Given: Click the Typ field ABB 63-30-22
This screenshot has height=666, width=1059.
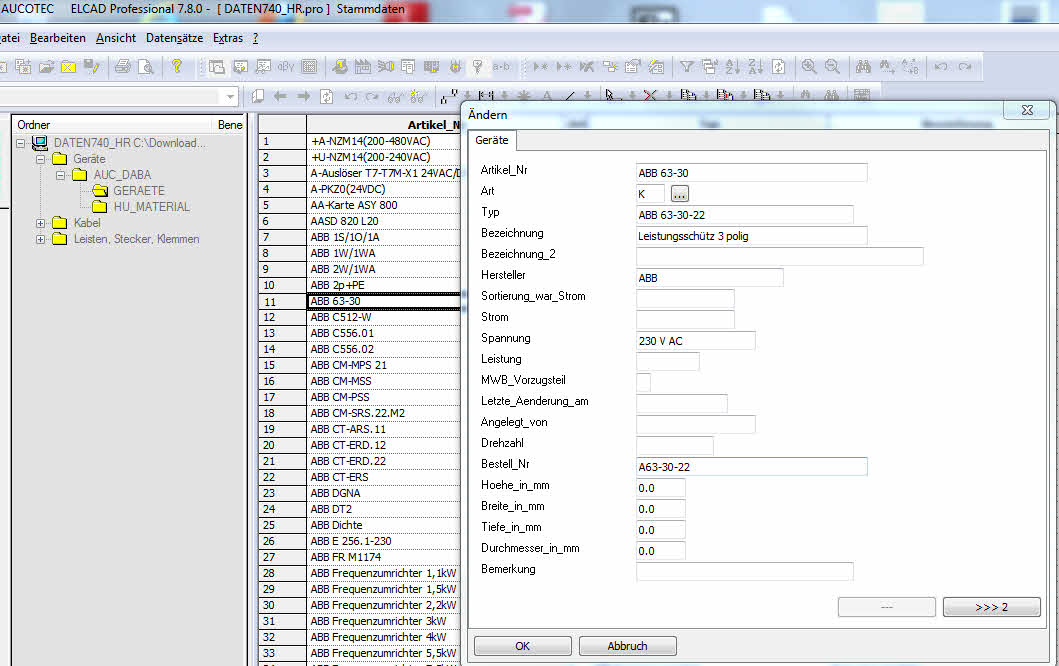Looking at the screenshot, I should pos(744,215).
